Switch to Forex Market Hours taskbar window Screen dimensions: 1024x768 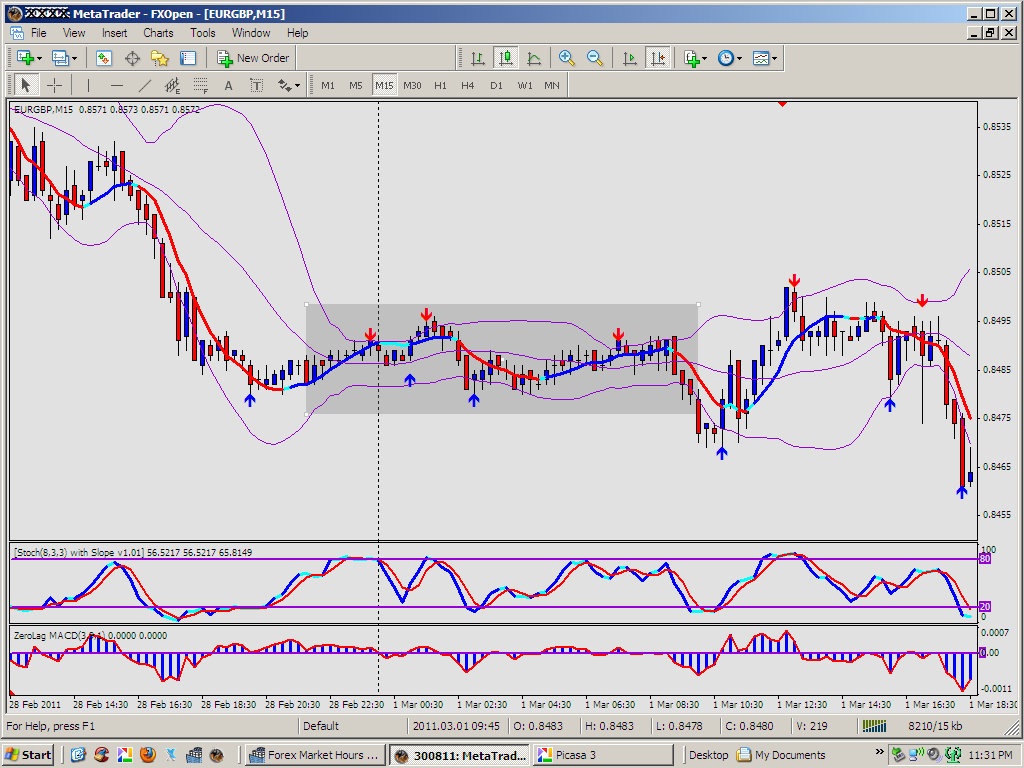point(315,755)
